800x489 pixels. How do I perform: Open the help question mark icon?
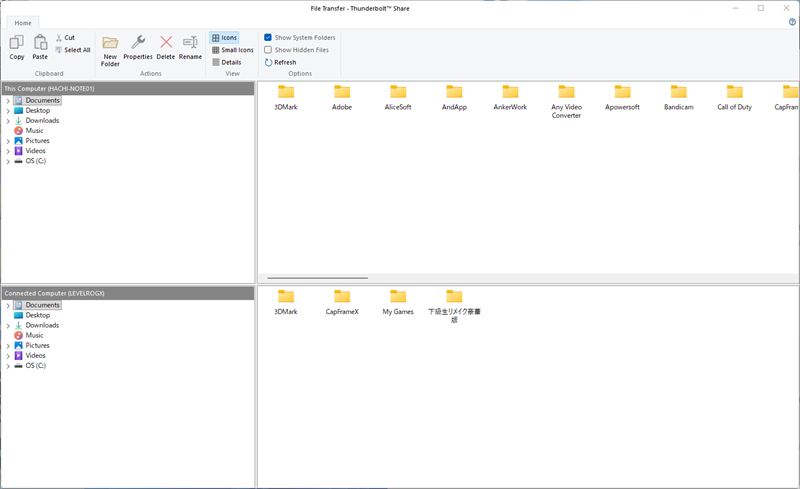pyautogui.click(x=792, y=21)
